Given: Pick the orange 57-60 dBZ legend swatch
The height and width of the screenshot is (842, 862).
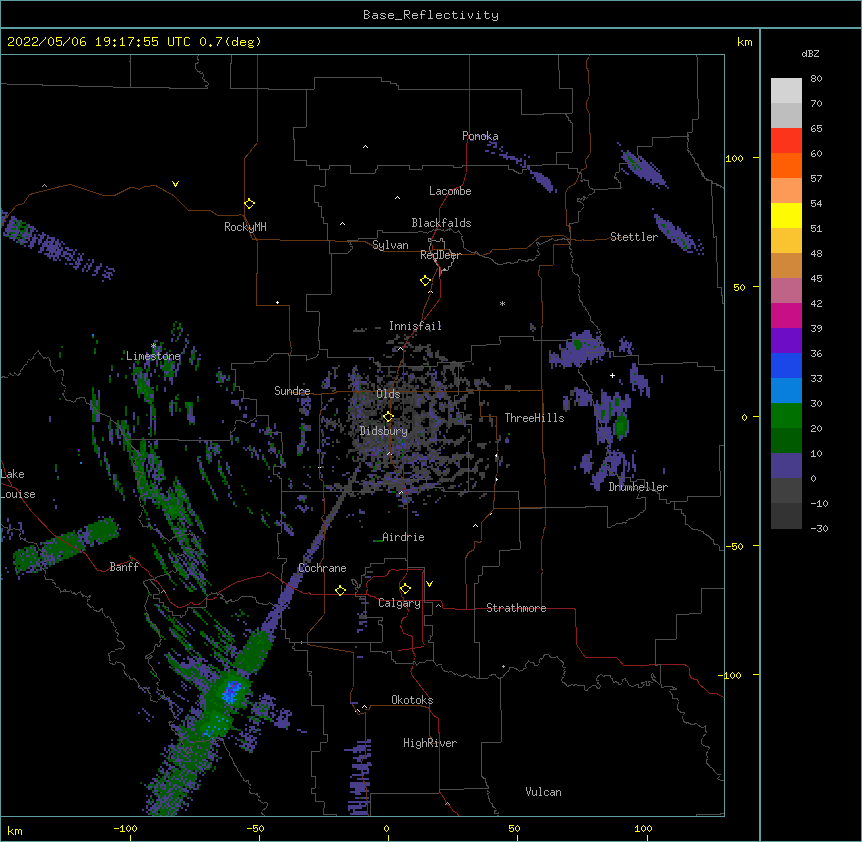Looking at the screenshot, I should tap(786, 166).
